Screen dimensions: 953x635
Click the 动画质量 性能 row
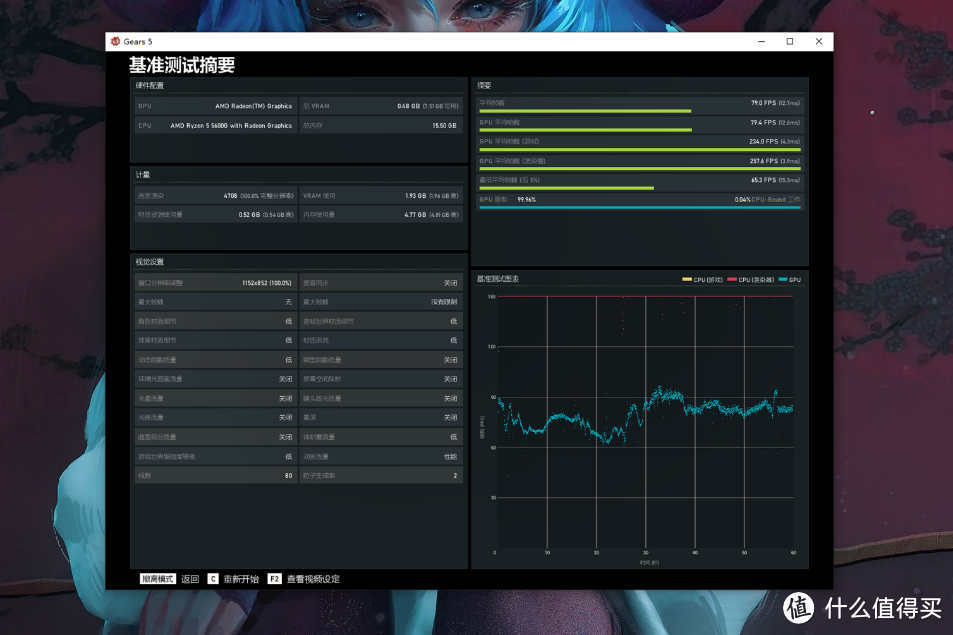pyautogui.click(x=381, y=456)
